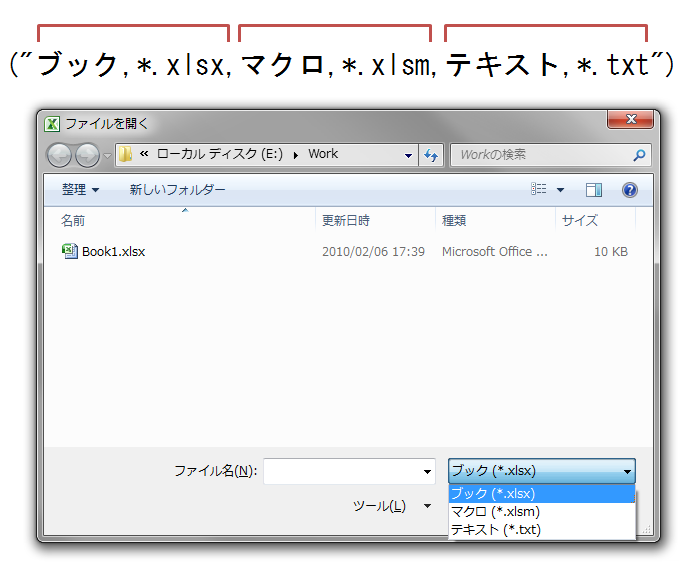Click the blue help icon
683x570 pixels.
(x=629, y=190)
